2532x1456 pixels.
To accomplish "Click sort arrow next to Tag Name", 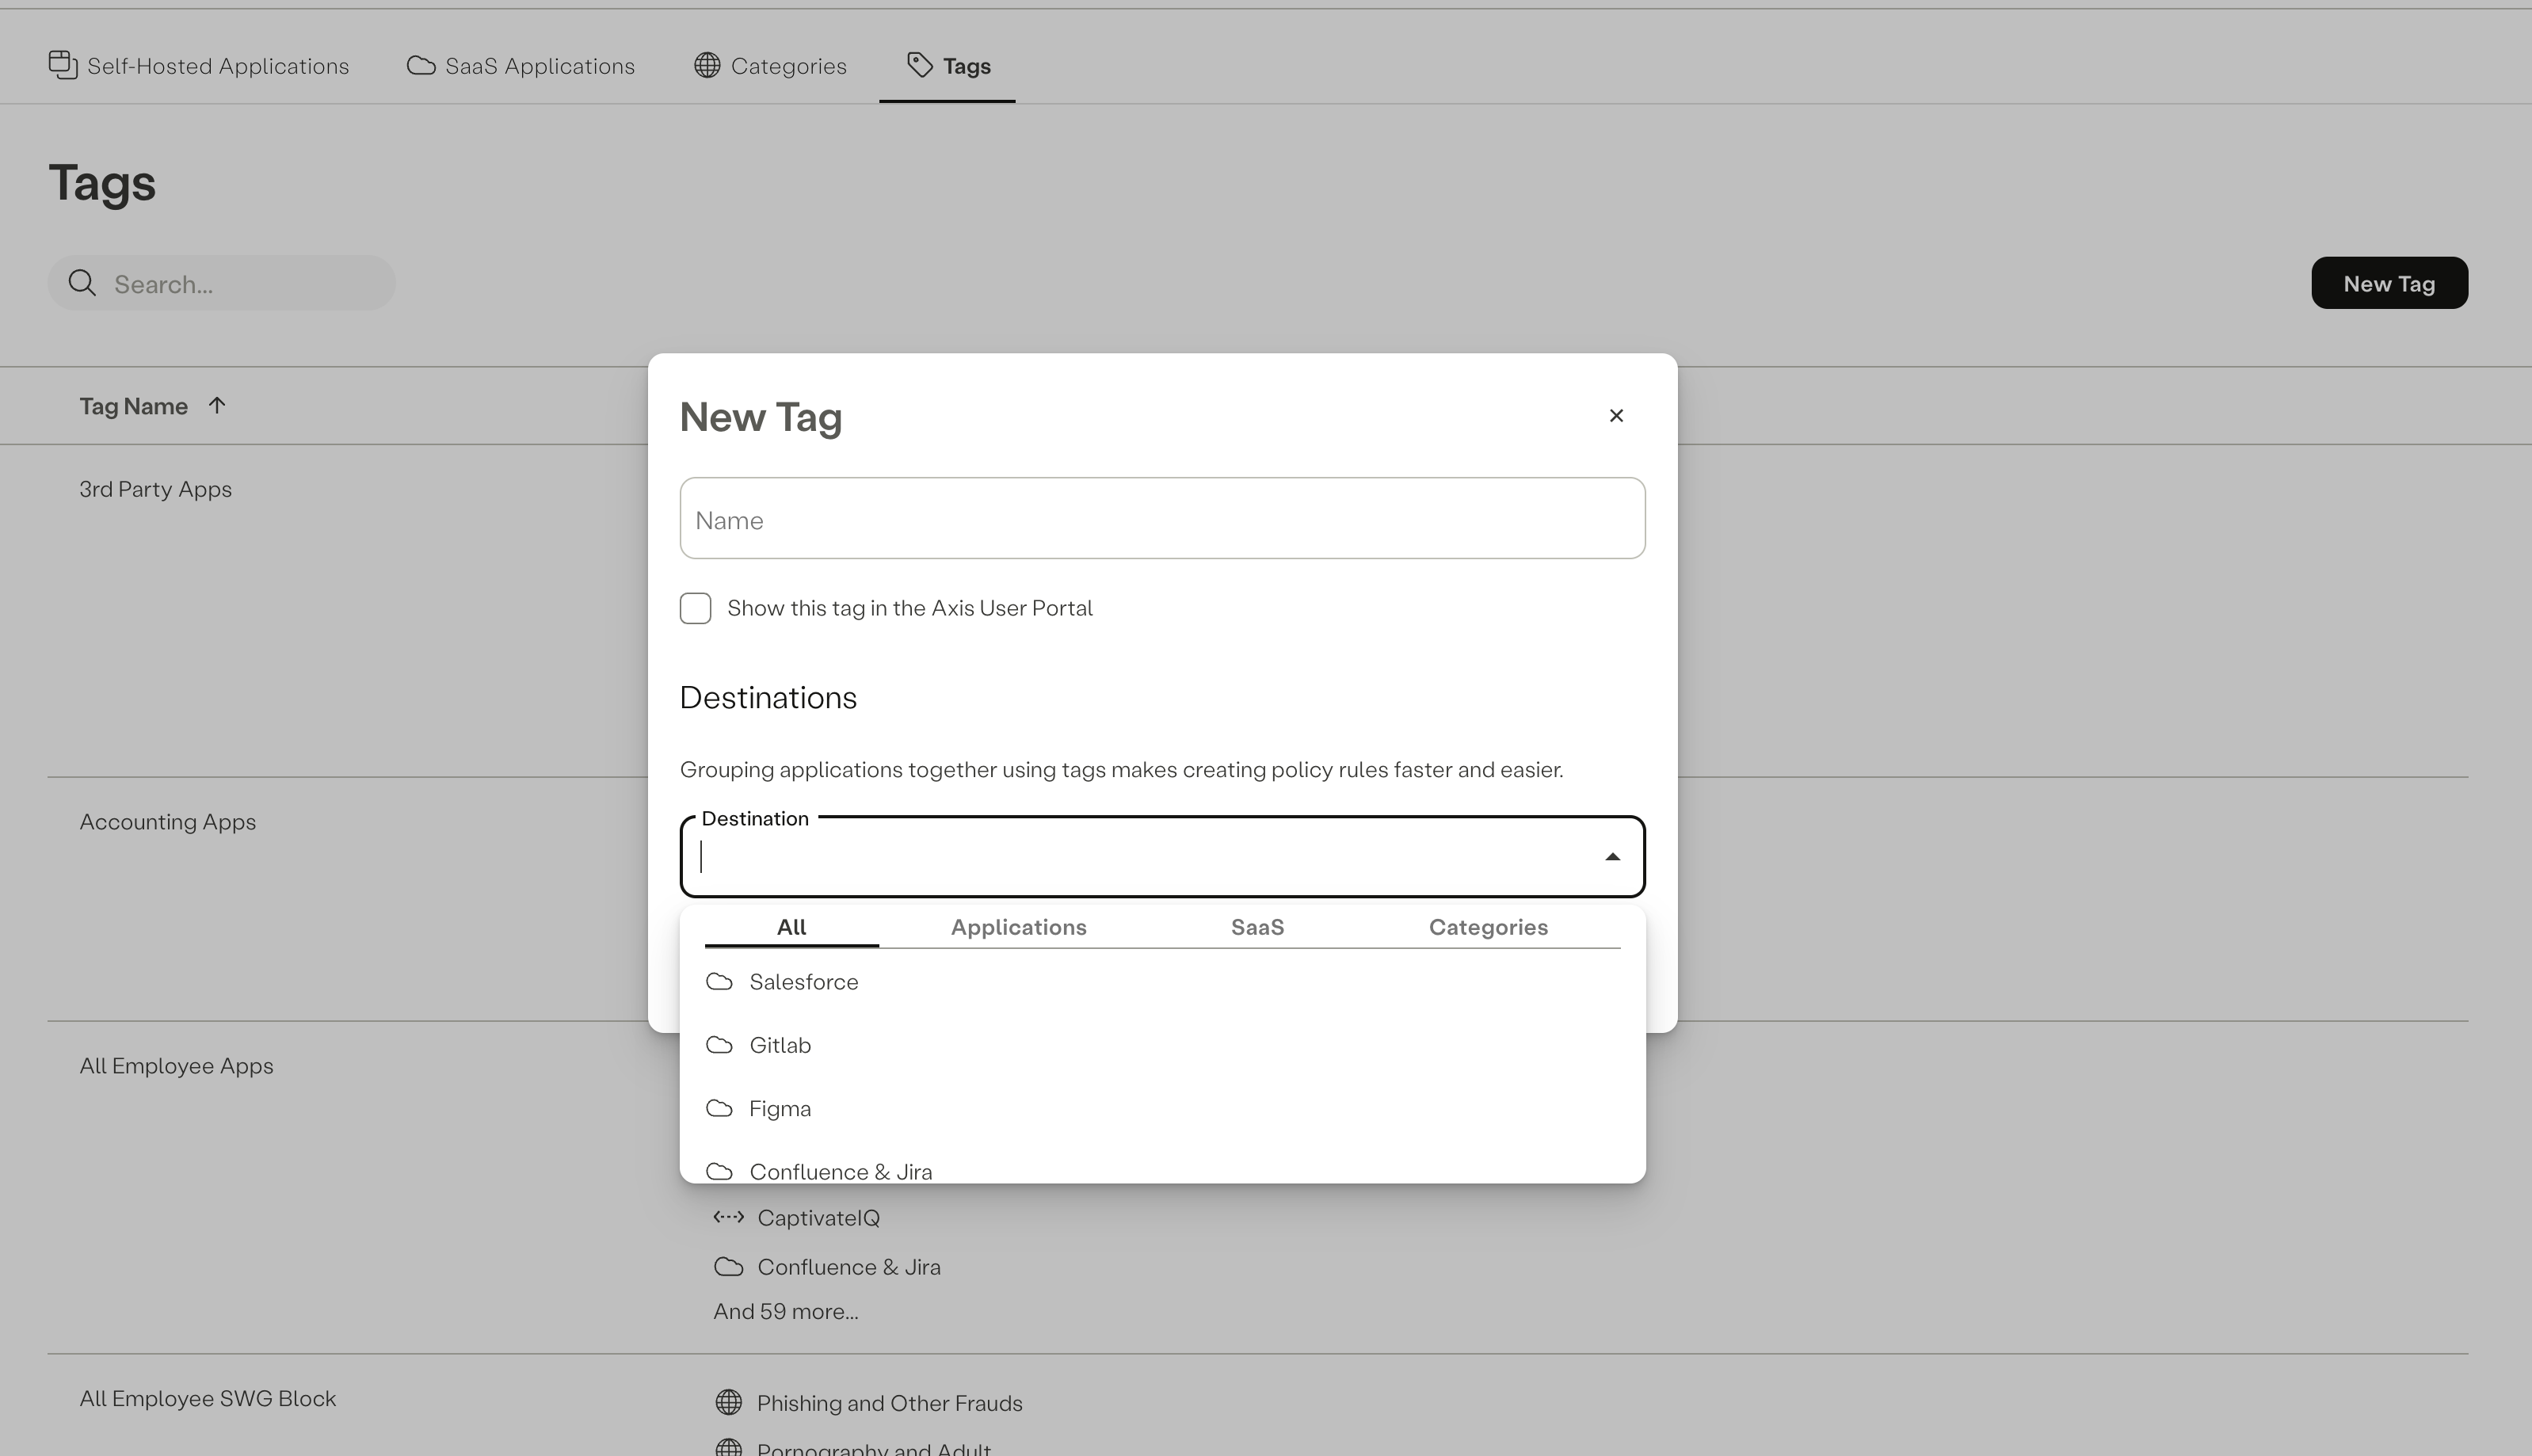I will click(217, 406).
